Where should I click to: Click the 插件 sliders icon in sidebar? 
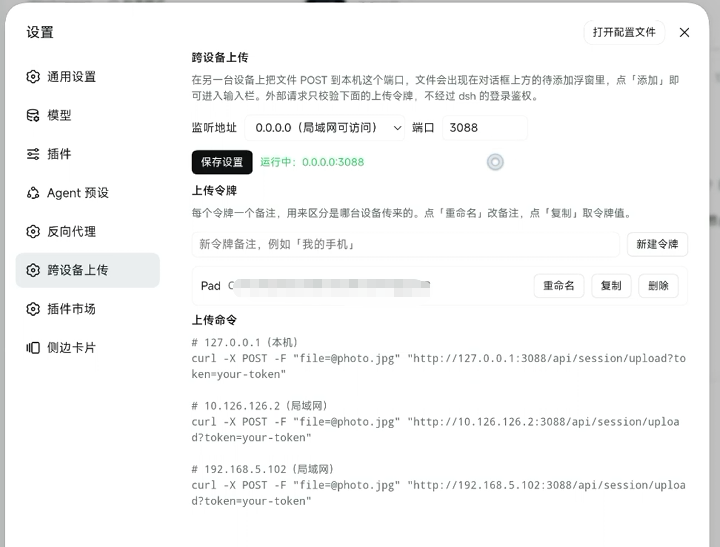coord(33,154)
